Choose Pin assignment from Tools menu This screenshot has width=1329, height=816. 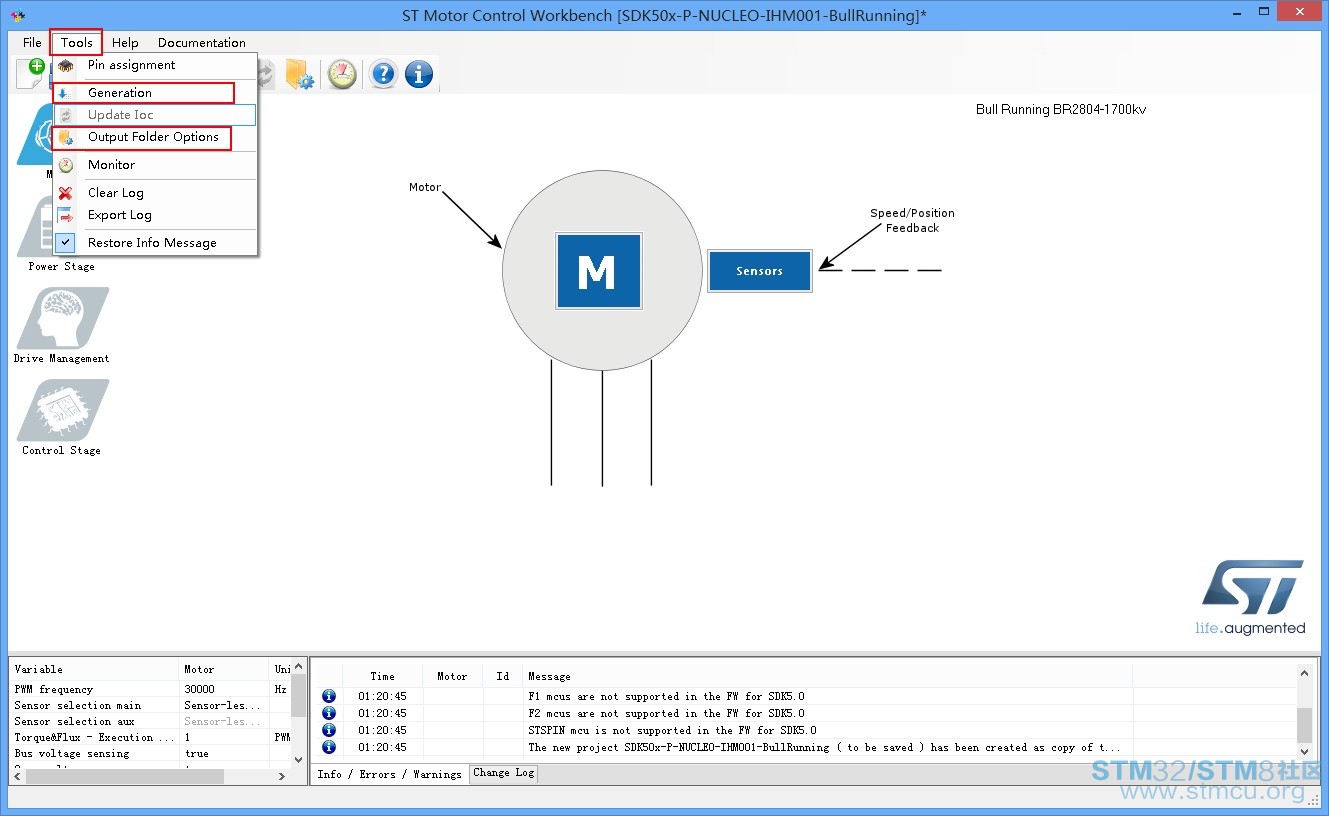[x=155, y=65]
